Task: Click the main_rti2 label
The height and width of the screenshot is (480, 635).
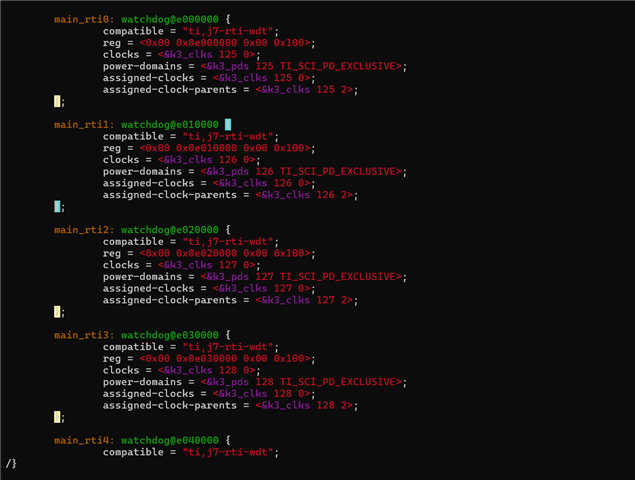Action: 81,230
